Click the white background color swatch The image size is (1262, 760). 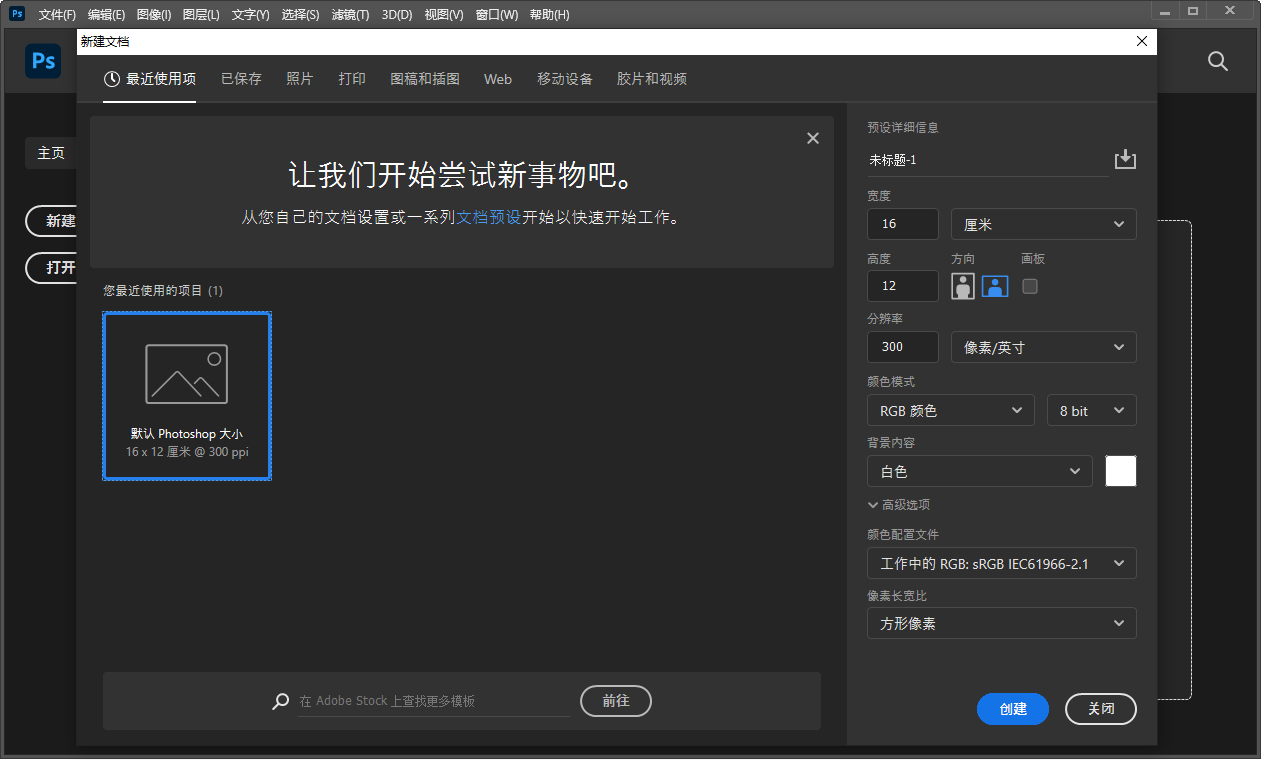point(1120,471)
